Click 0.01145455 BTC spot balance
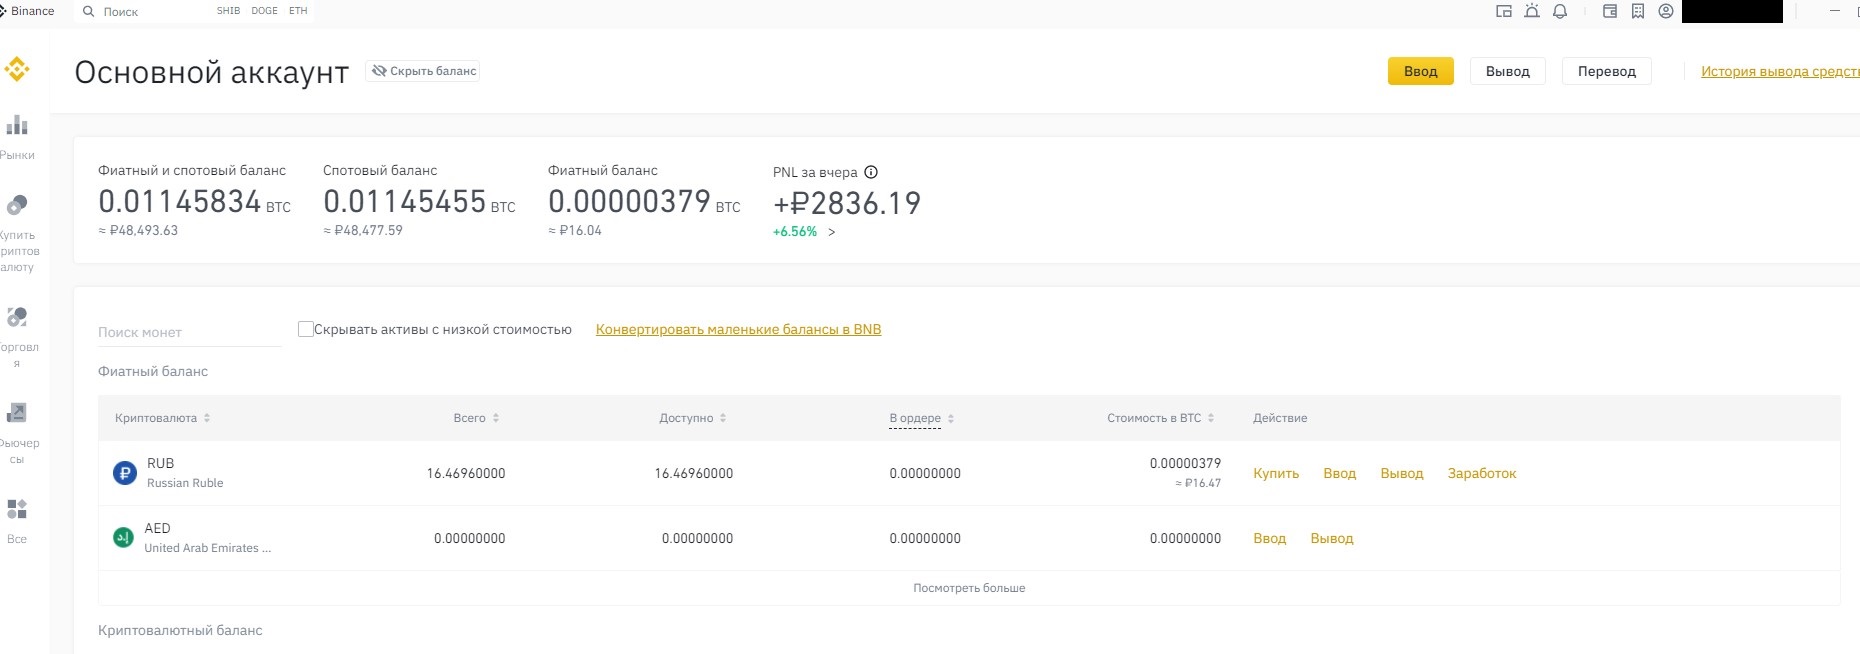This screenshot has width=1860, height=654. (x=419, y=202)
